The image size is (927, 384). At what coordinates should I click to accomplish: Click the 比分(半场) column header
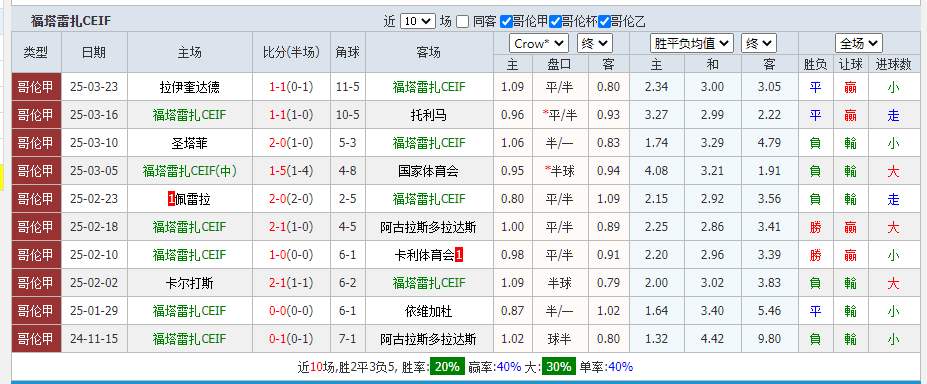coord(291,53)
